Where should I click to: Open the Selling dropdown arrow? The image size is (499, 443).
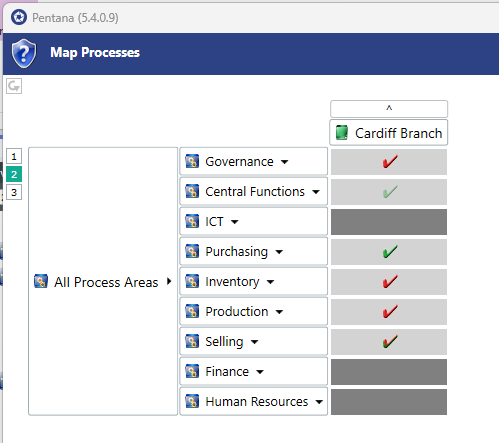coord(254,342)
